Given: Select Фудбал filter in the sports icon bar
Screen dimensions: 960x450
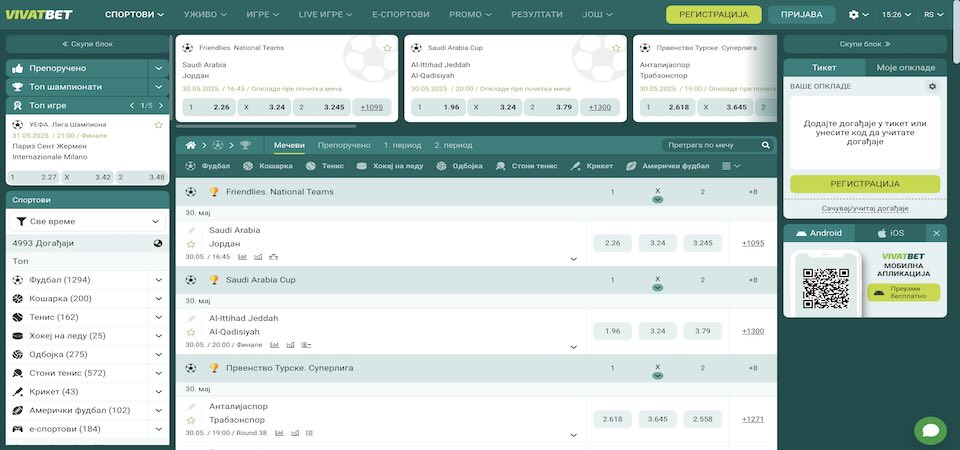Looking at the screenshot, I should click(208, 166).
